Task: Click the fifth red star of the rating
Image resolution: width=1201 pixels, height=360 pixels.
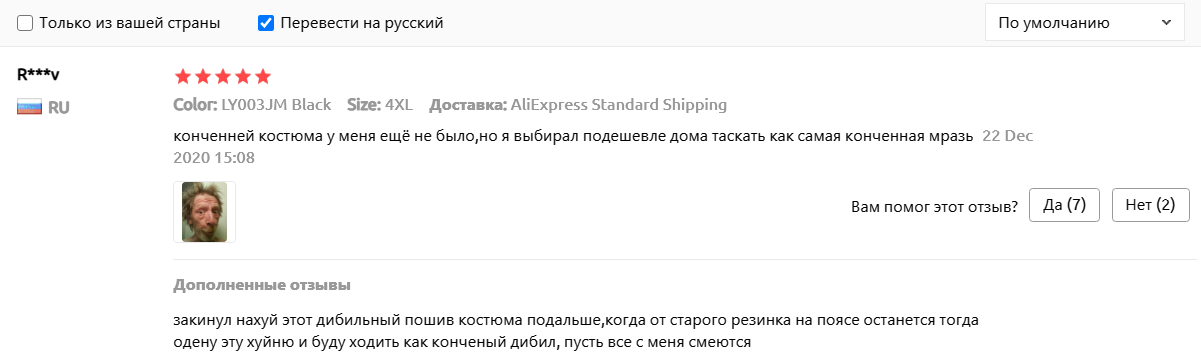Action: [x=263, y=76]
